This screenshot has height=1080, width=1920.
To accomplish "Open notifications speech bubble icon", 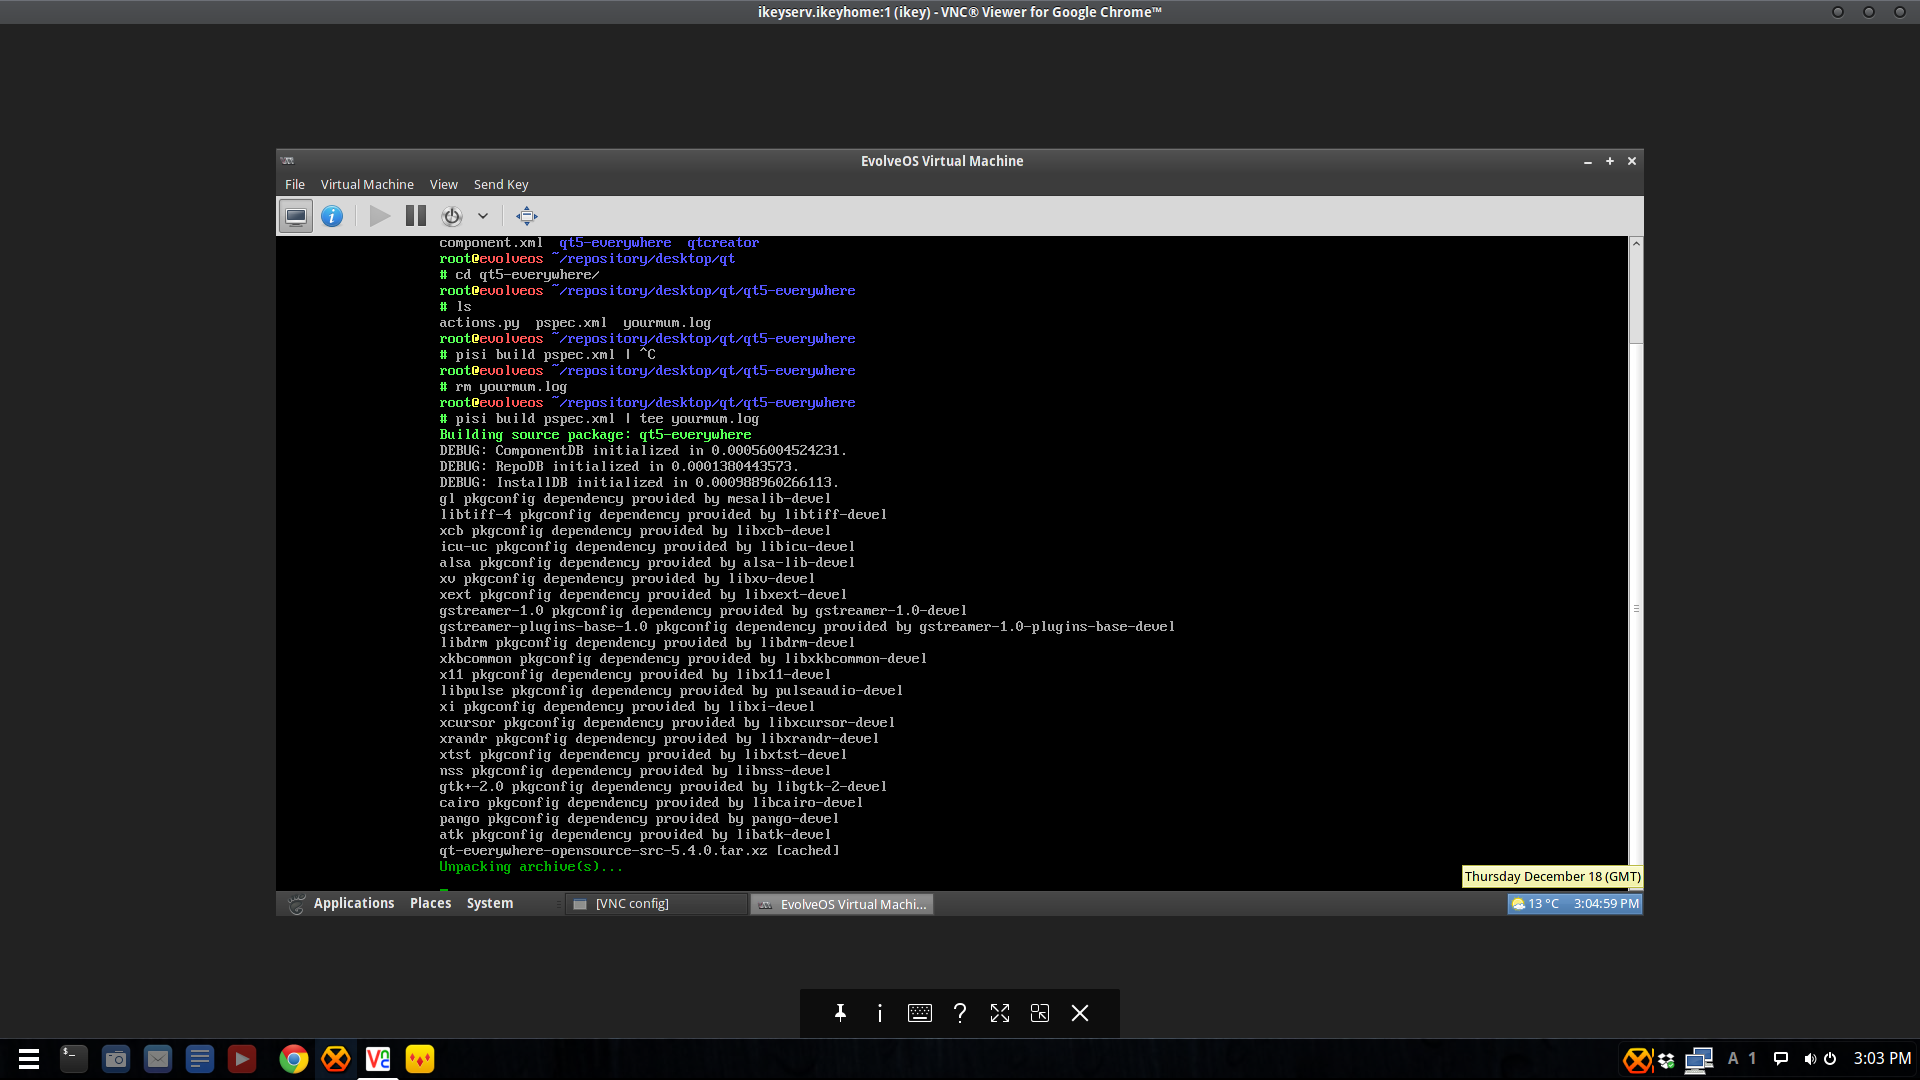I will point(1781,1059).
